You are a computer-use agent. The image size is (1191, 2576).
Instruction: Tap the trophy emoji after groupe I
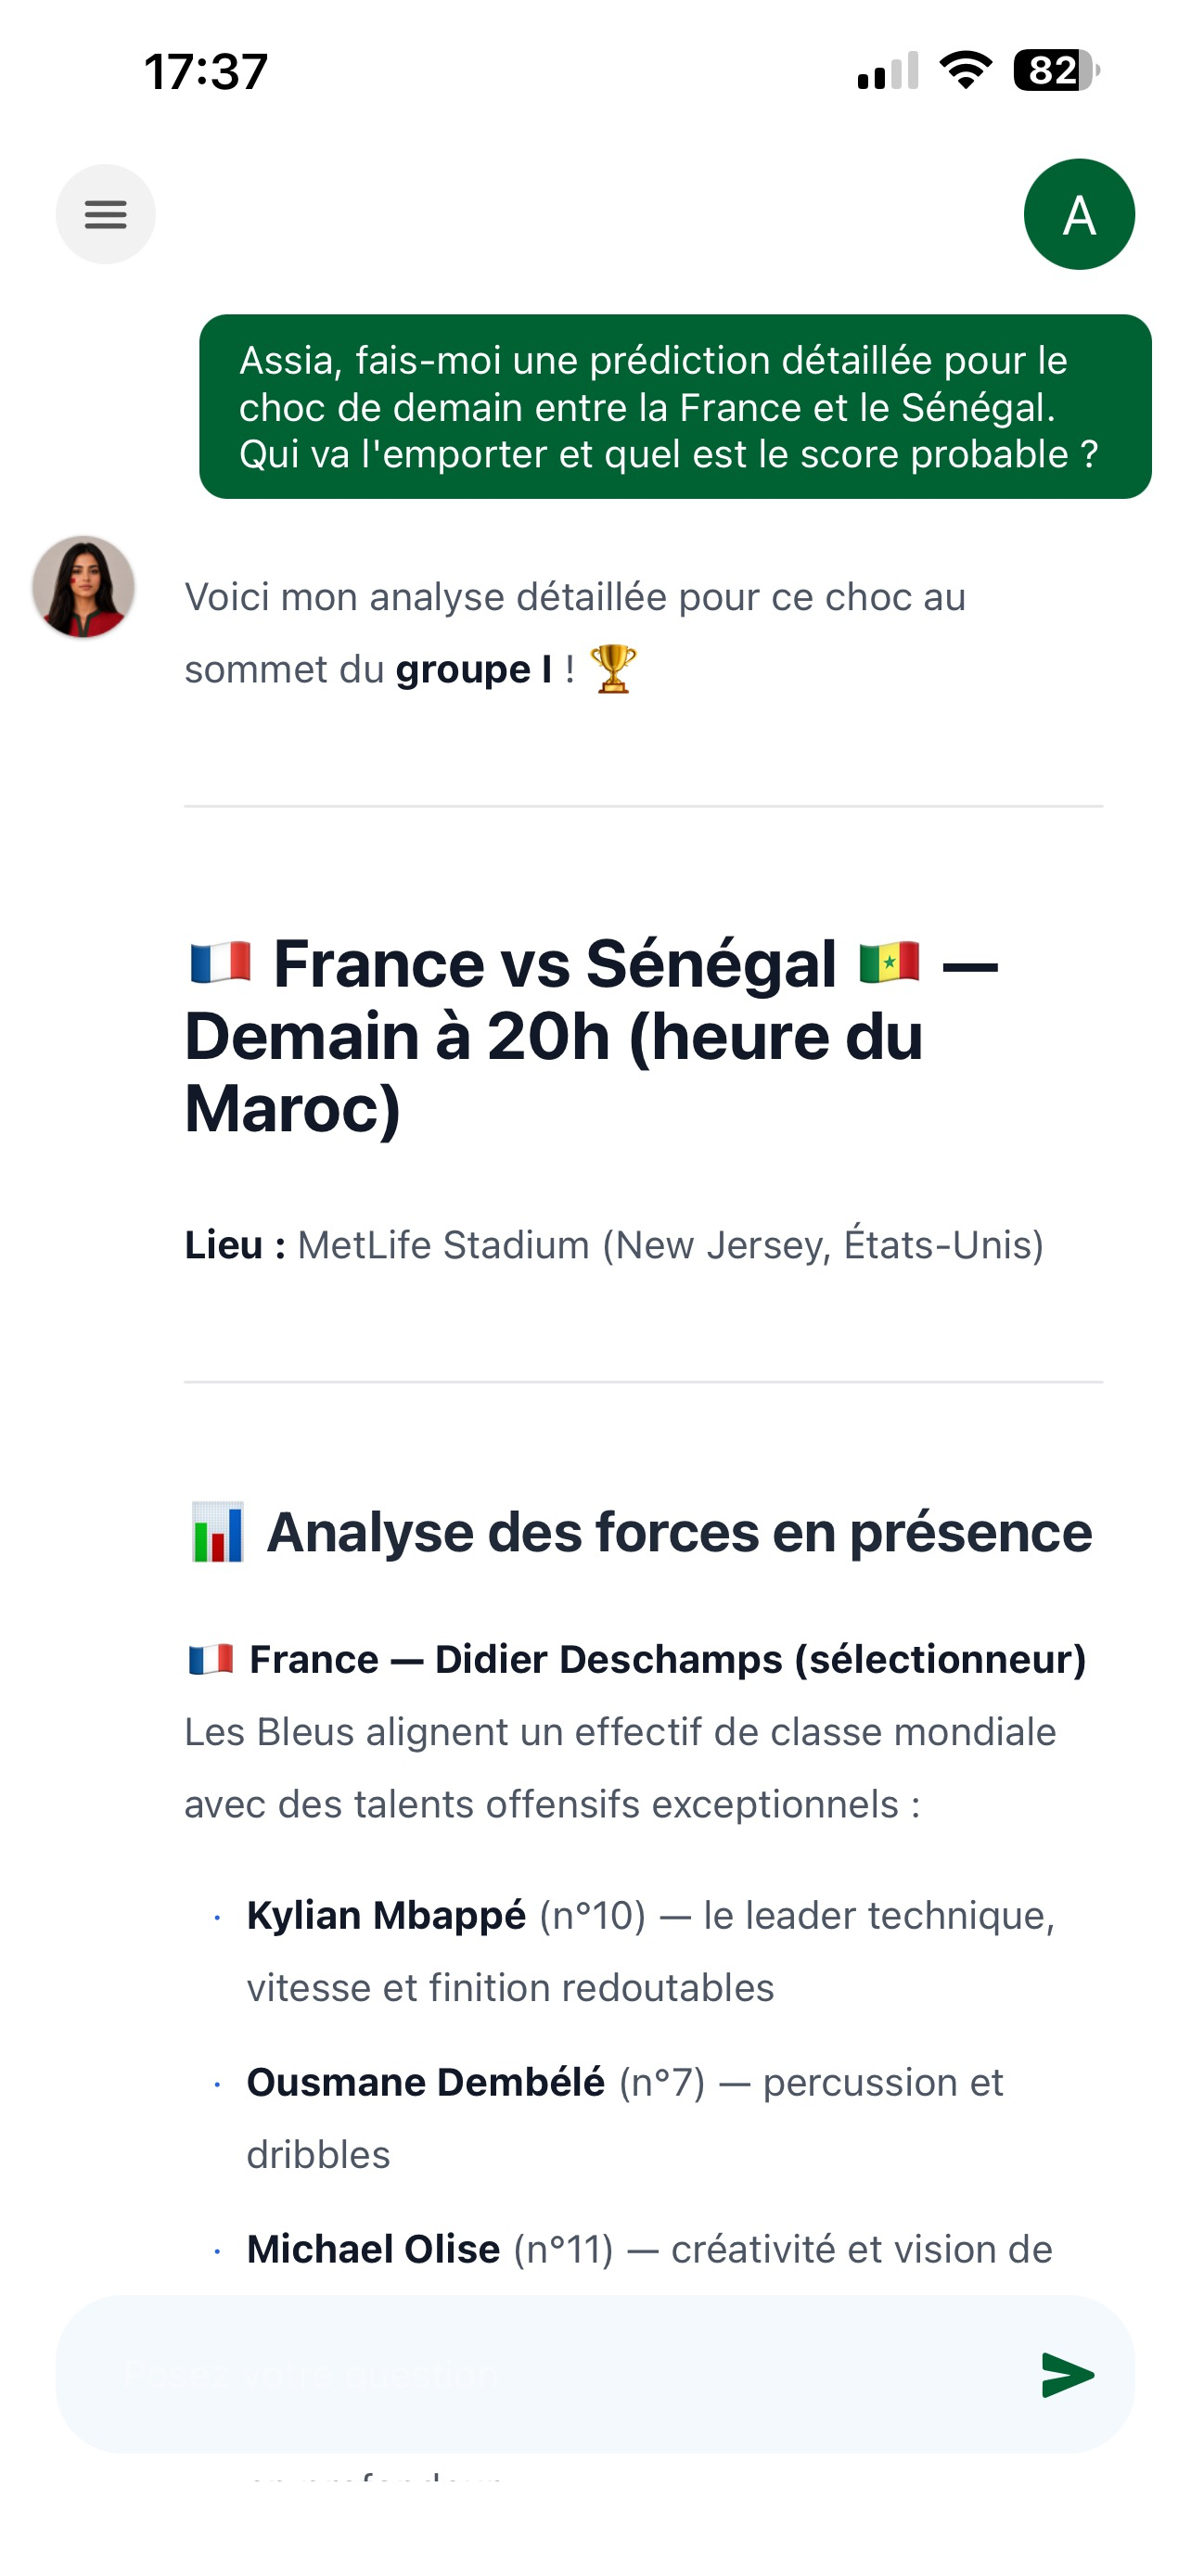(613, 669)
